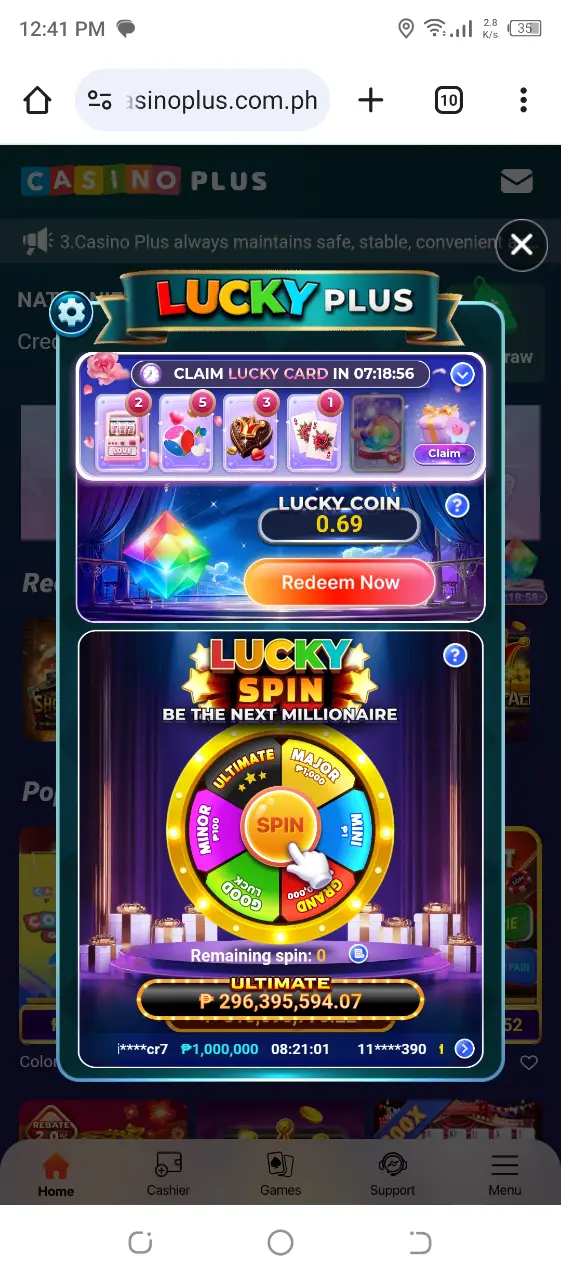Switch to the Cashier tab
Screen dimensions: 561x1280
(x=168, y=1174)
